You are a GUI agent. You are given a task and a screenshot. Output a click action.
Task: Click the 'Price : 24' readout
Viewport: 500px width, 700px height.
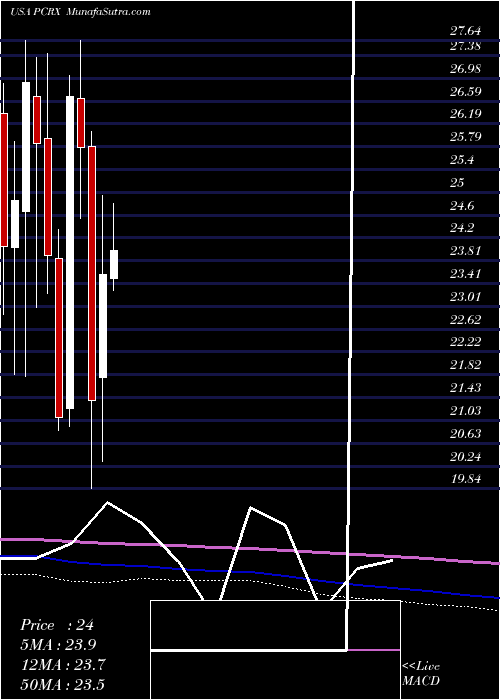pyautogui.click(x=57, y=625)
